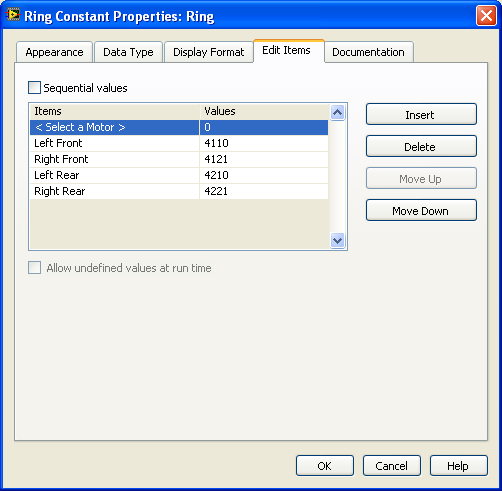
Task: Click the LabVIEW icon in title bar
Action: [x=13, y=15]
